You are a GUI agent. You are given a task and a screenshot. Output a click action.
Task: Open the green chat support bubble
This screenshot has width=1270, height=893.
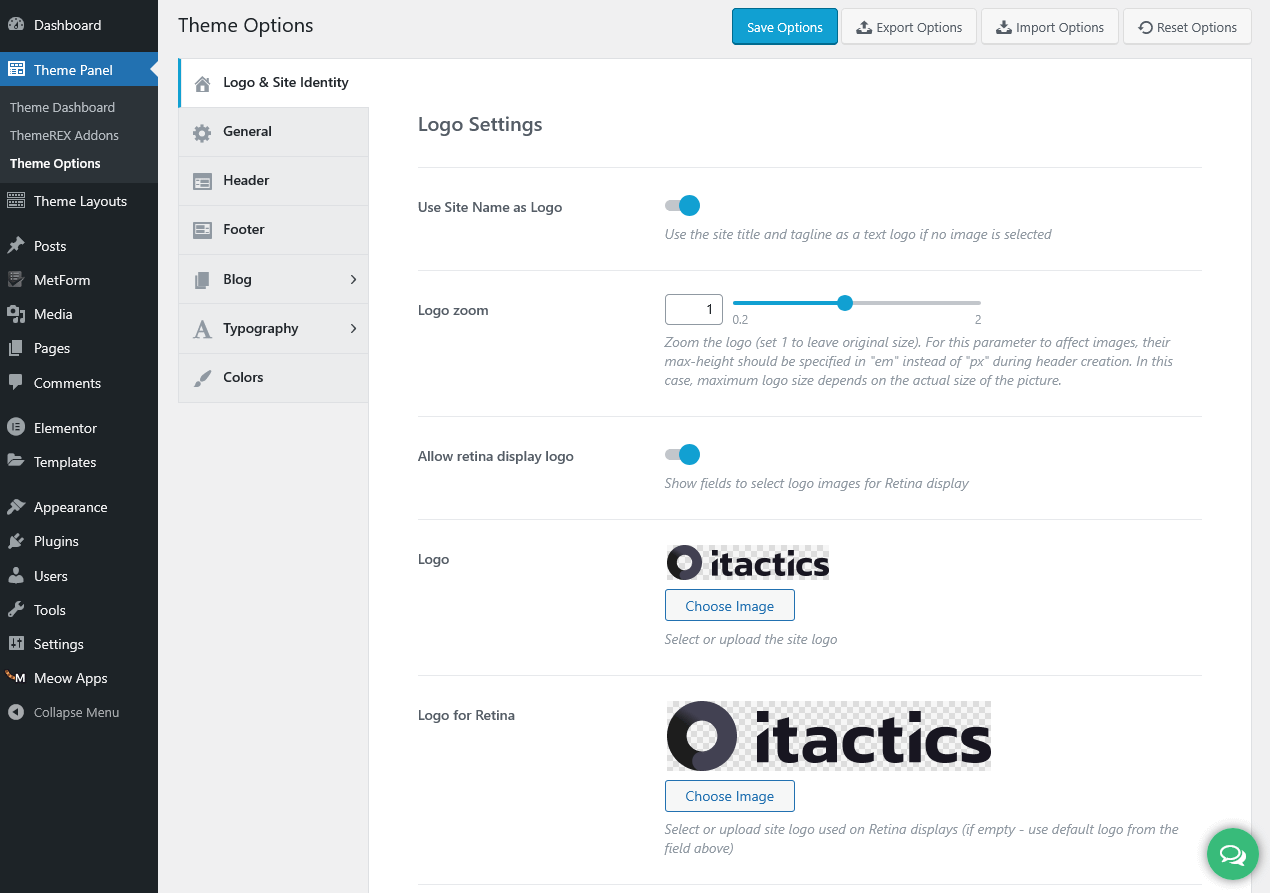click(1232, 855)
